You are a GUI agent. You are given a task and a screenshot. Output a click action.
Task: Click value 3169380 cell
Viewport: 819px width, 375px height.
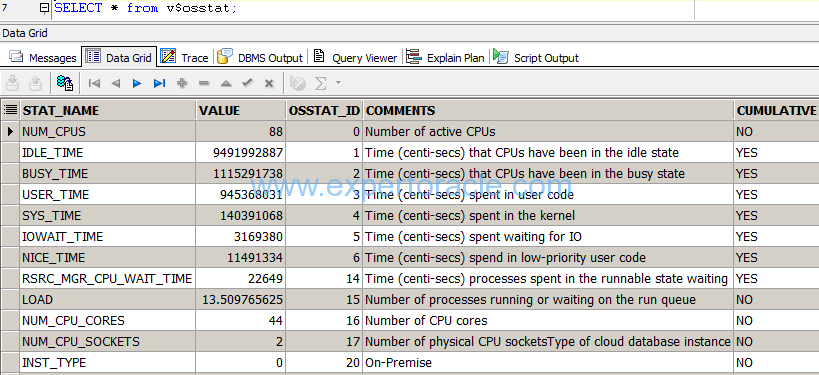click(x=241, y=237)
